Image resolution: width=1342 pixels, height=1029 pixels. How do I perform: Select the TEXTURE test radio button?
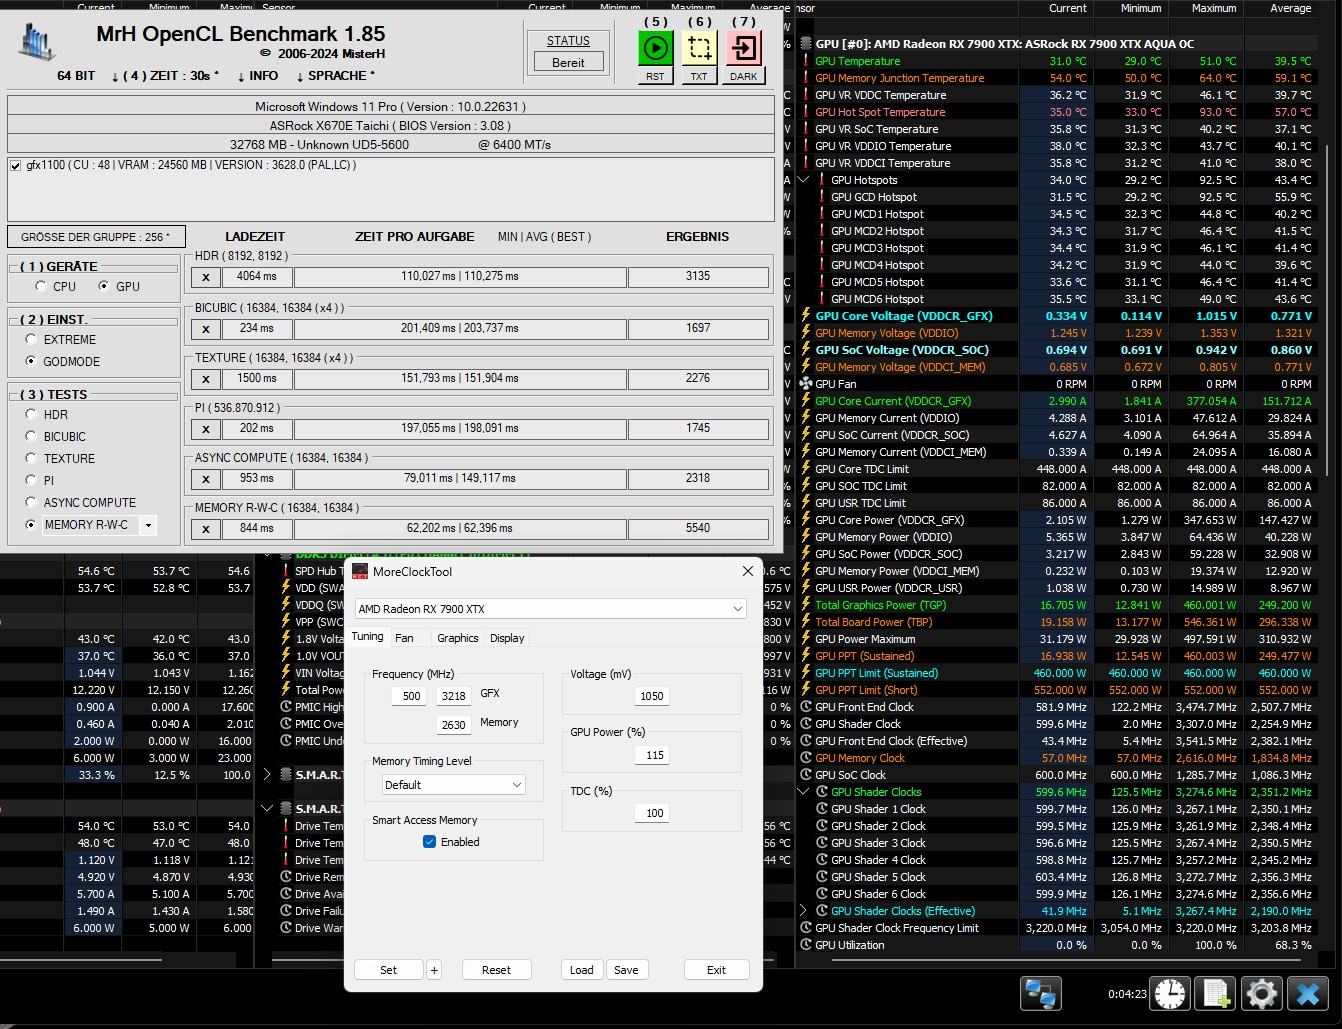pyautogui.click(x=31, y=458)
